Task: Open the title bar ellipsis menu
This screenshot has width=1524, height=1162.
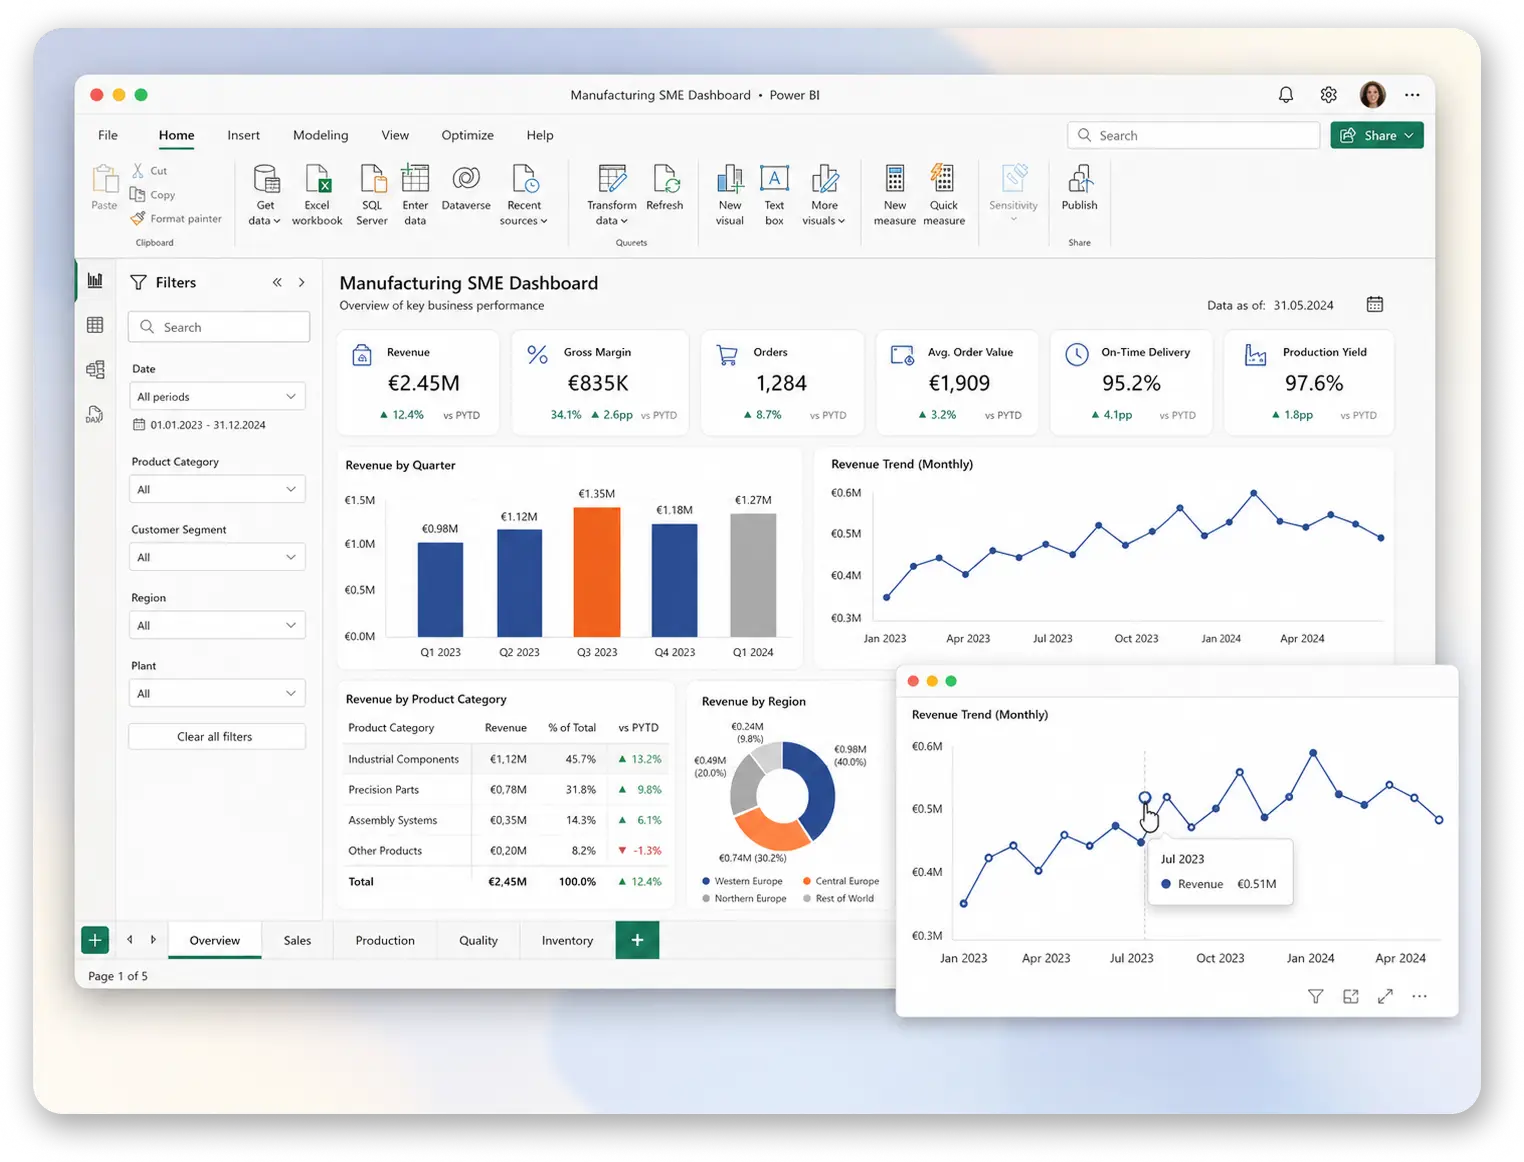Action: [x=1412, y=95]
